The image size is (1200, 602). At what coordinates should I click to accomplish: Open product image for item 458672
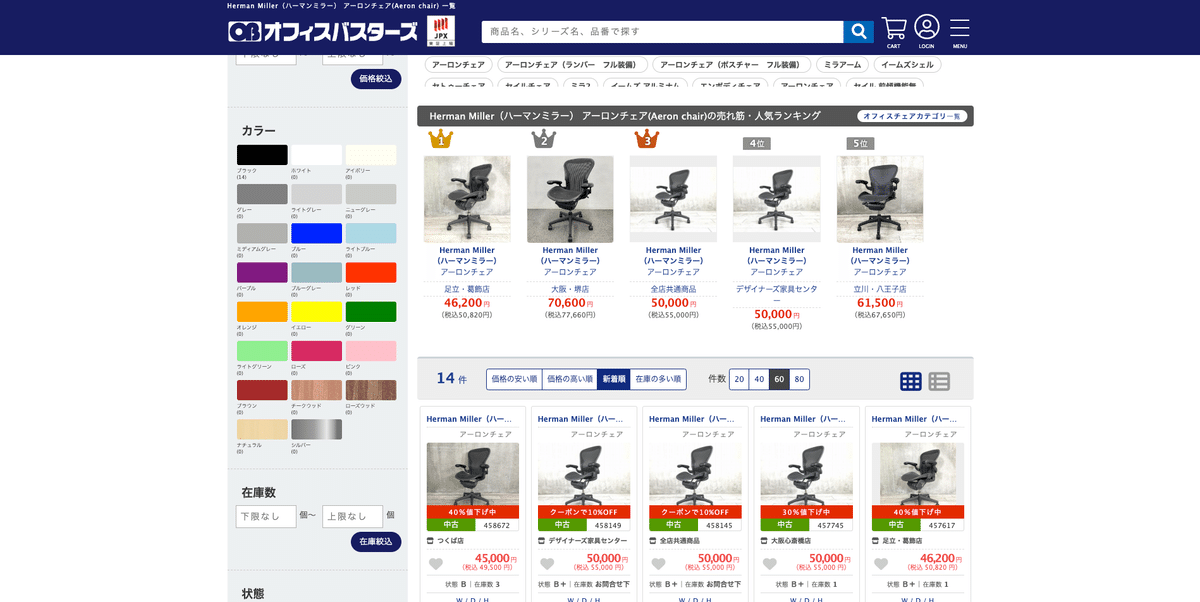[x=473, y=474]
